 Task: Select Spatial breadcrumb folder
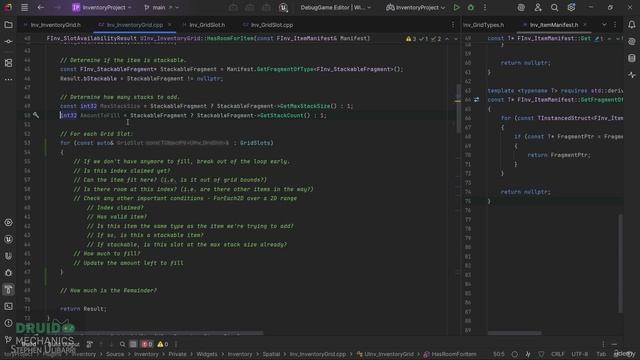[x=271, y=354]
